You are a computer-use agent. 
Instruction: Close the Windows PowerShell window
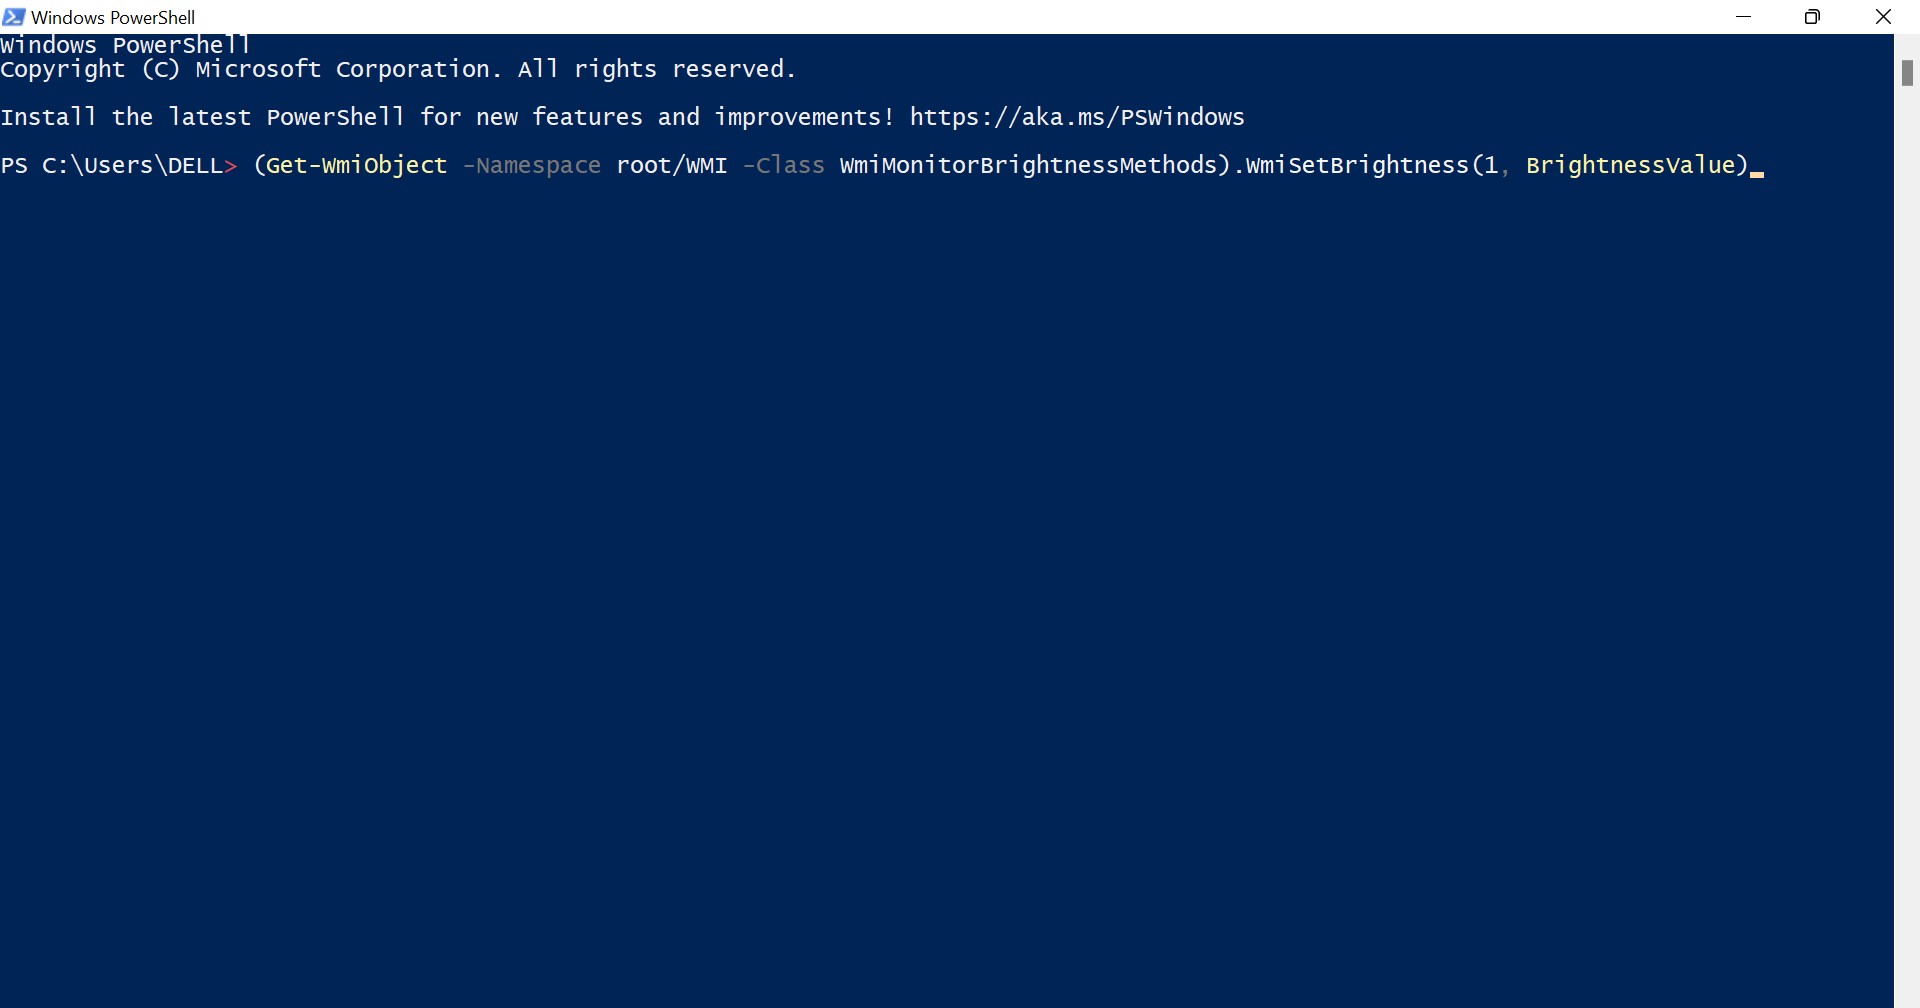tap(1883, 17)
